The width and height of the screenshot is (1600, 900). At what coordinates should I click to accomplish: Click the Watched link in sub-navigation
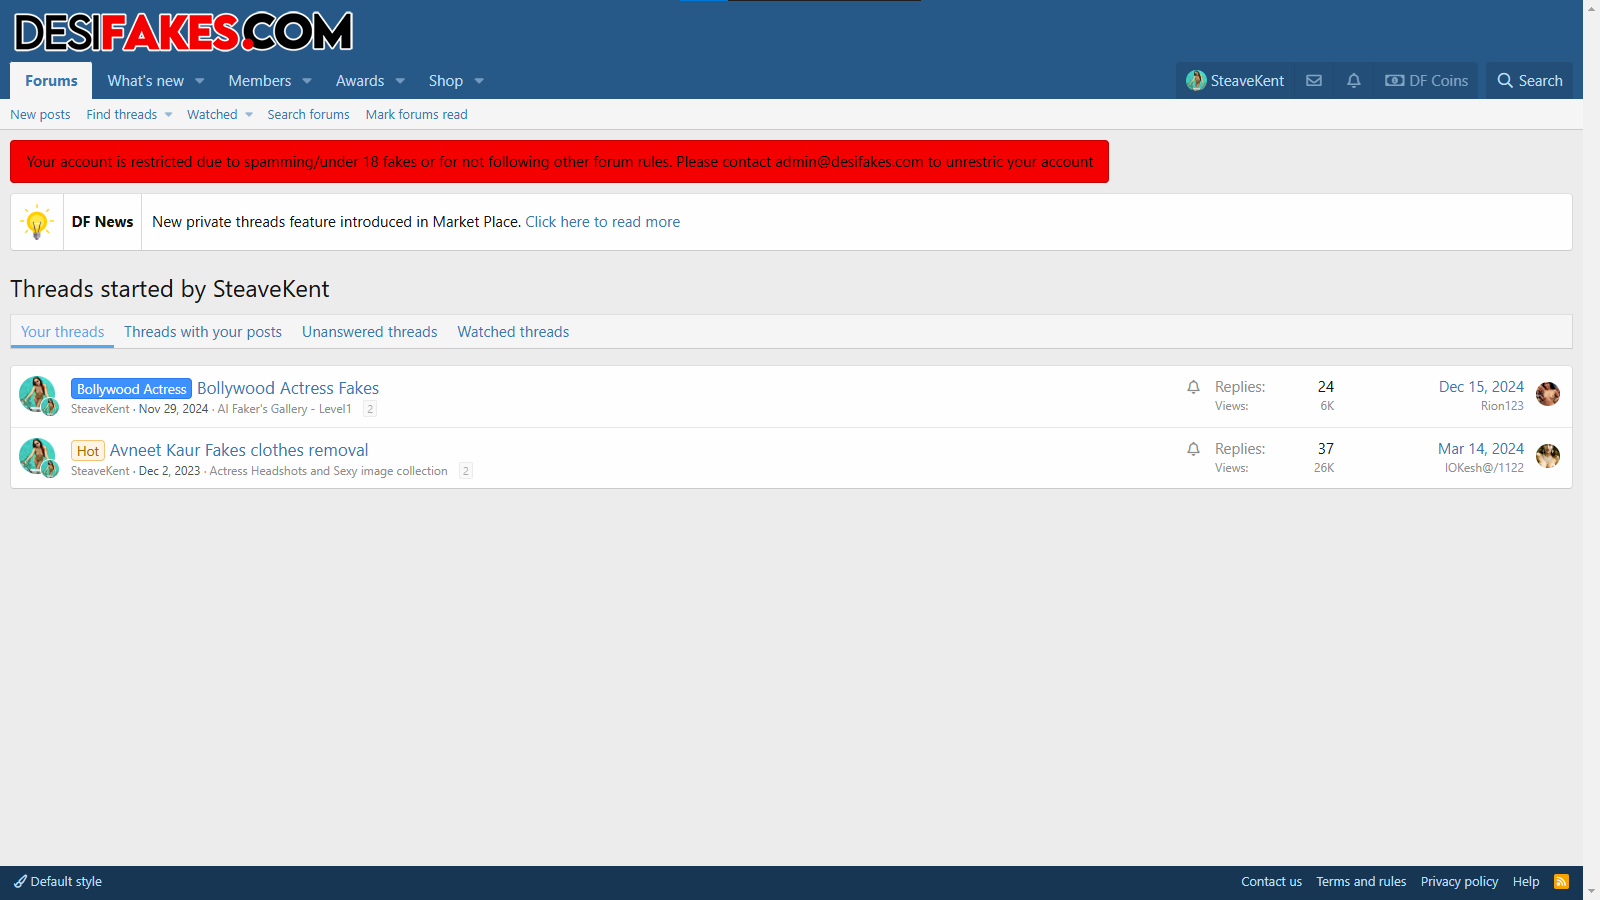(212, 115)
